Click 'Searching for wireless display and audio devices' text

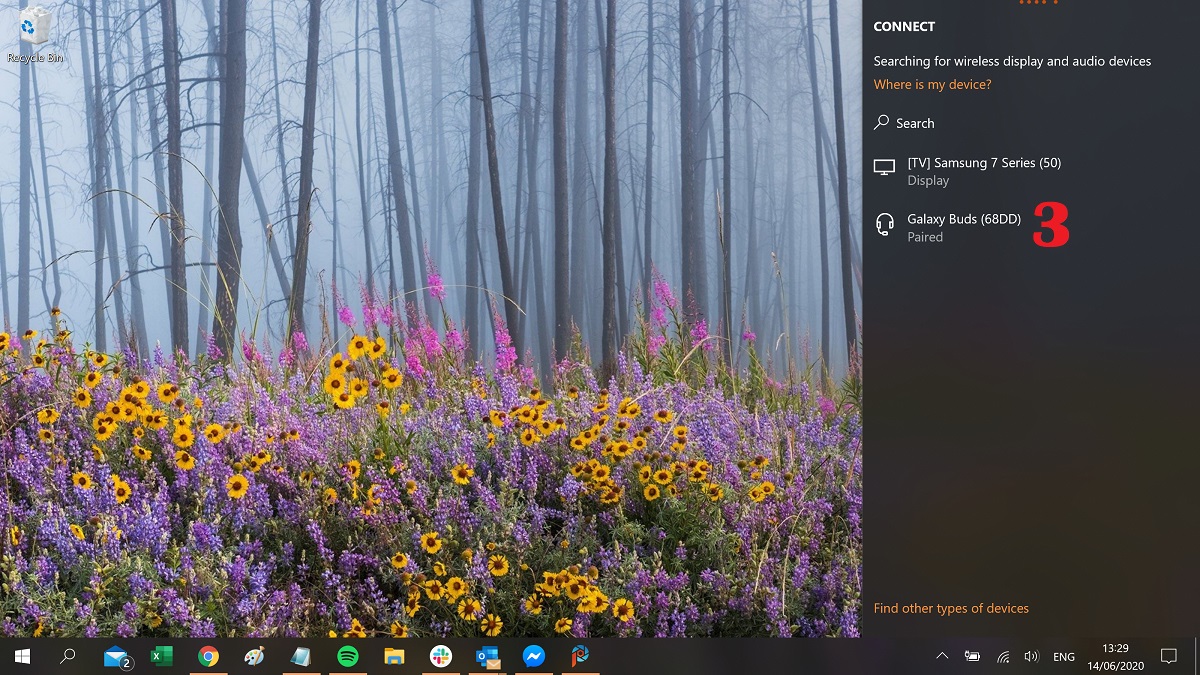click(1012, 61)
